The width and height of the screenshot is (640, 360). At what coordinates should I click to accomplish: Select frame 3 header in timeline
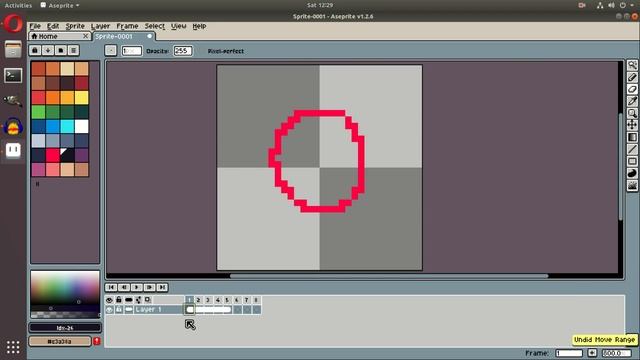(x=208, y=300)
